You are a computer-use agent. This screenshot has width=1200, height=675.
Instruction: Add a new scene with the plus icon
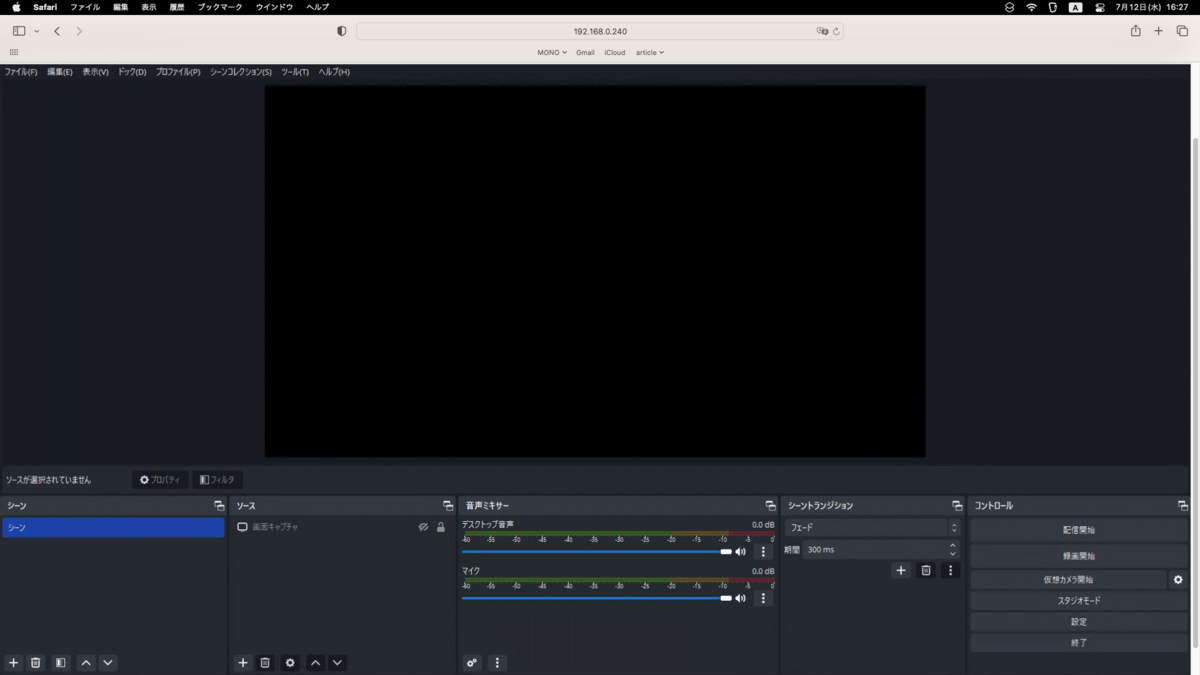click(13, 663)
